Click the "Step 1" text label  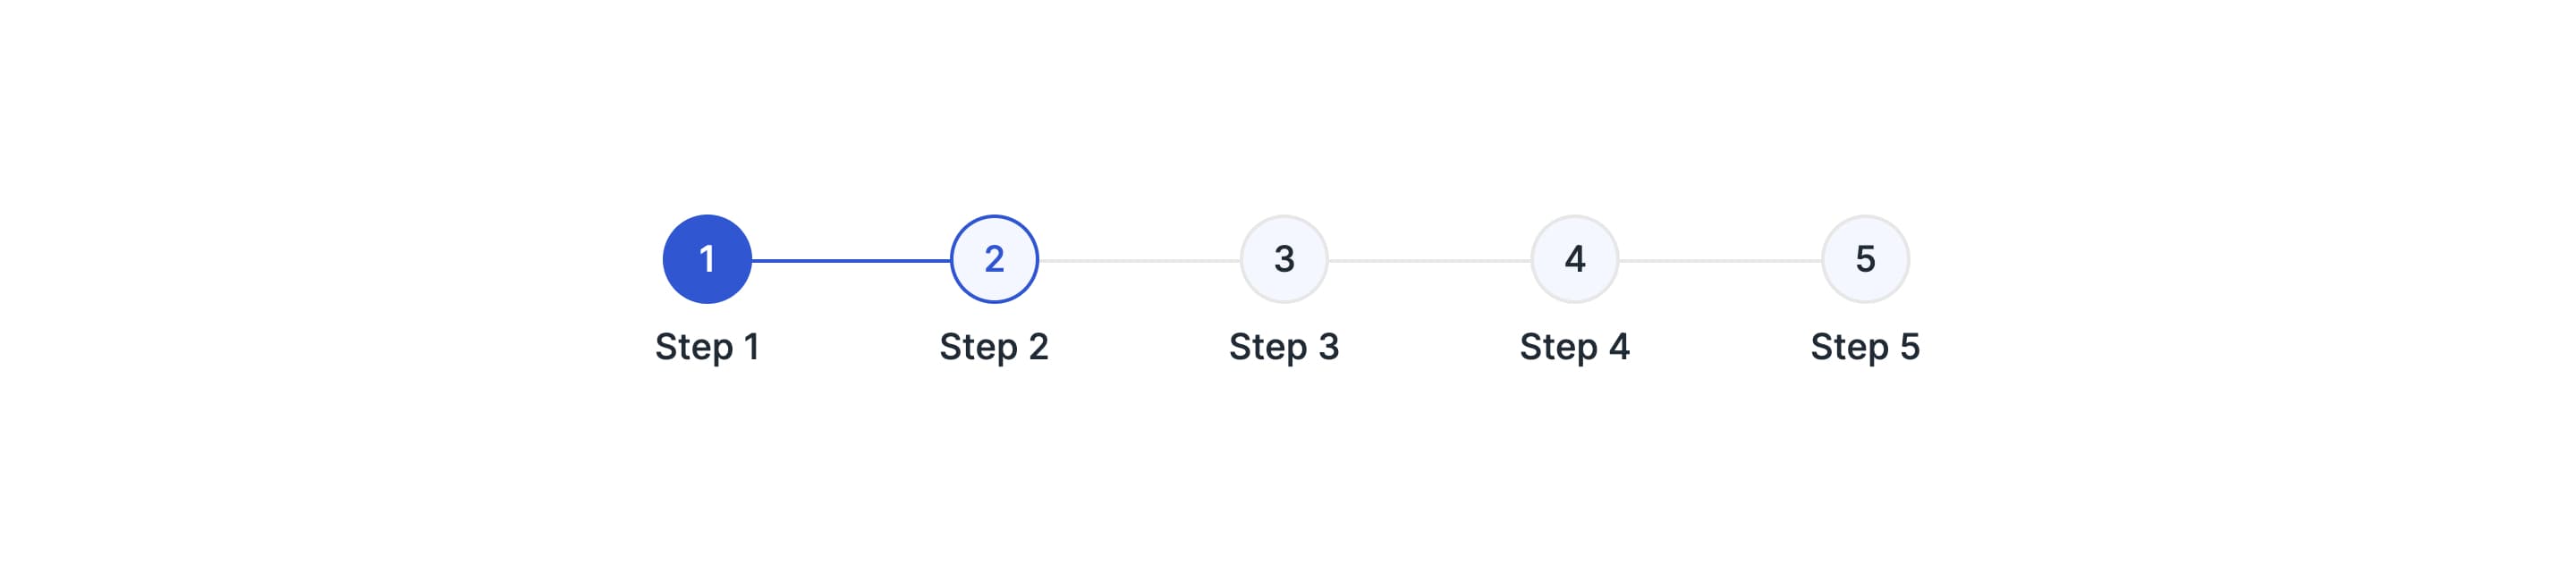[x=707, y=347]
